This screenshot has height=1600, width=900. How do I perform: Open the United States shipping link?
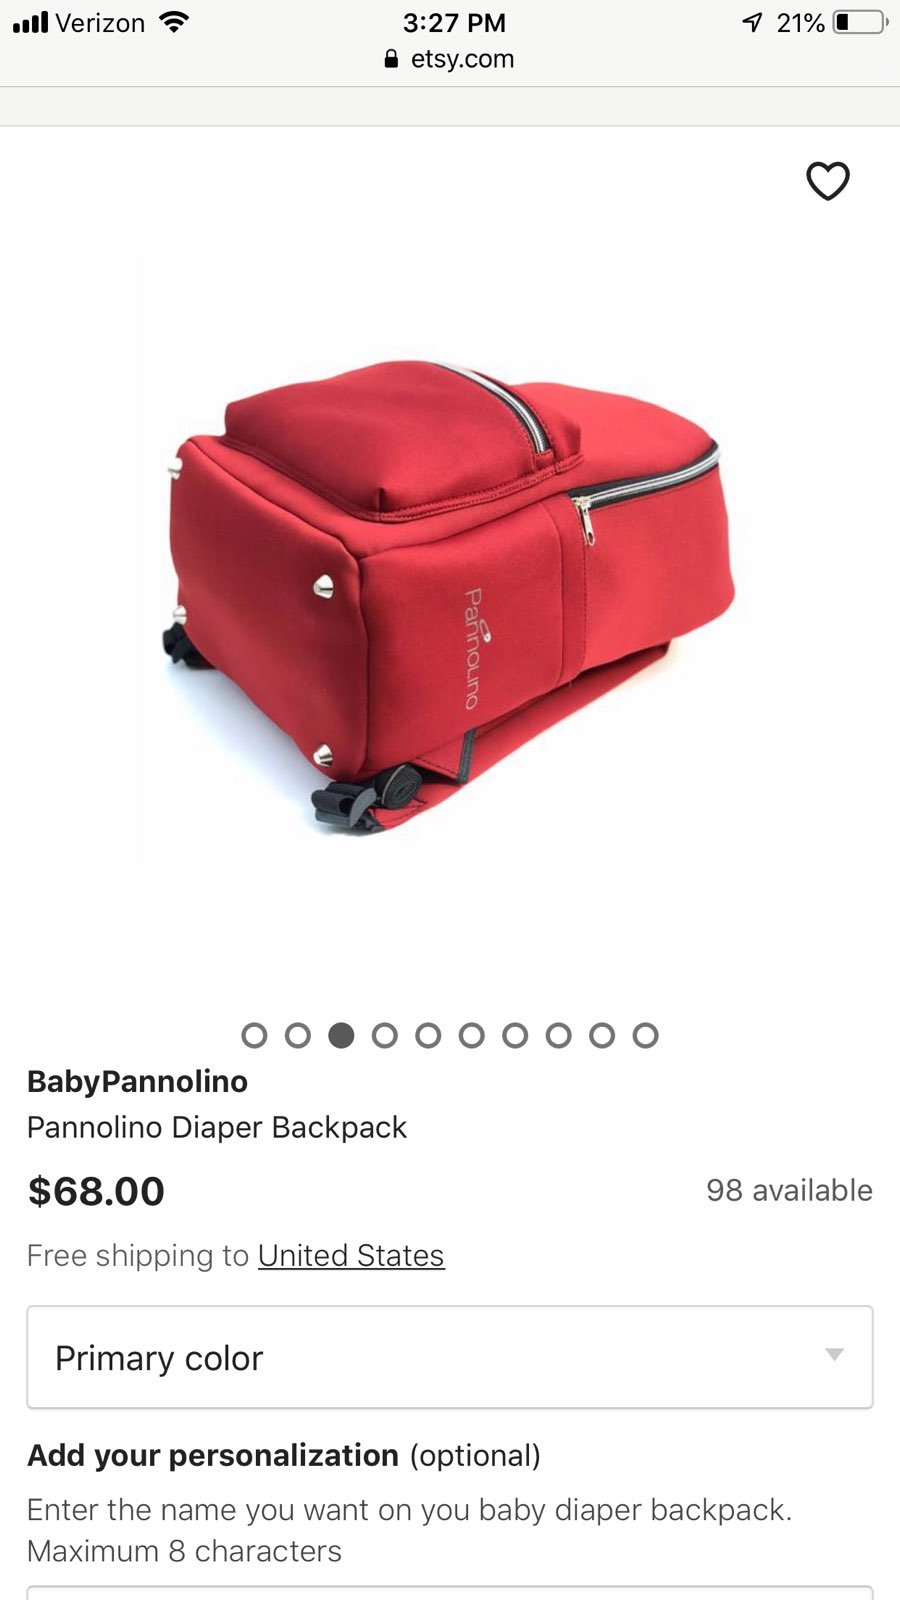pyautogui.click(x=351, y=1255)
